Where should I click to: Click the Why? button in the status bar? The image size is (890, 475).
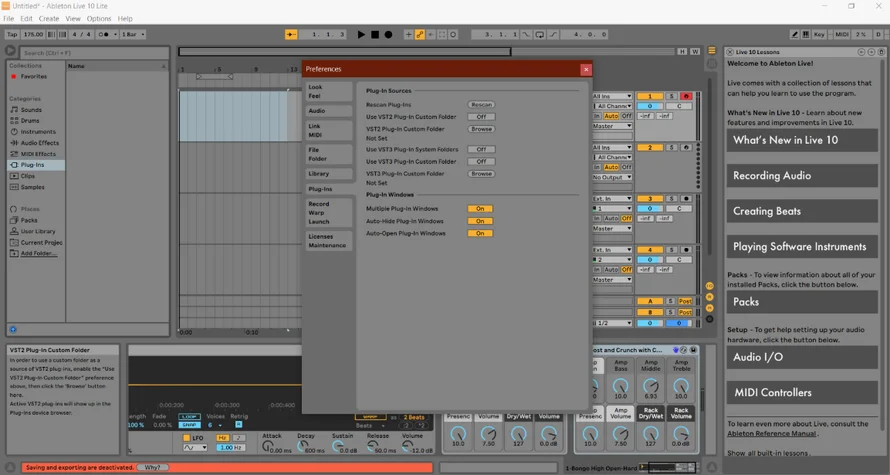pos(153,468)
